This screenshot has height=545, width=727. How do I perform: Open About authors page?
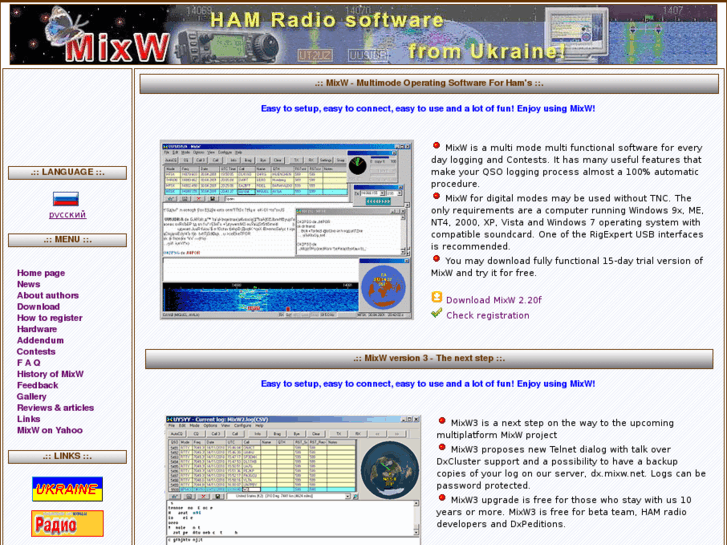[x=48, y=295]
